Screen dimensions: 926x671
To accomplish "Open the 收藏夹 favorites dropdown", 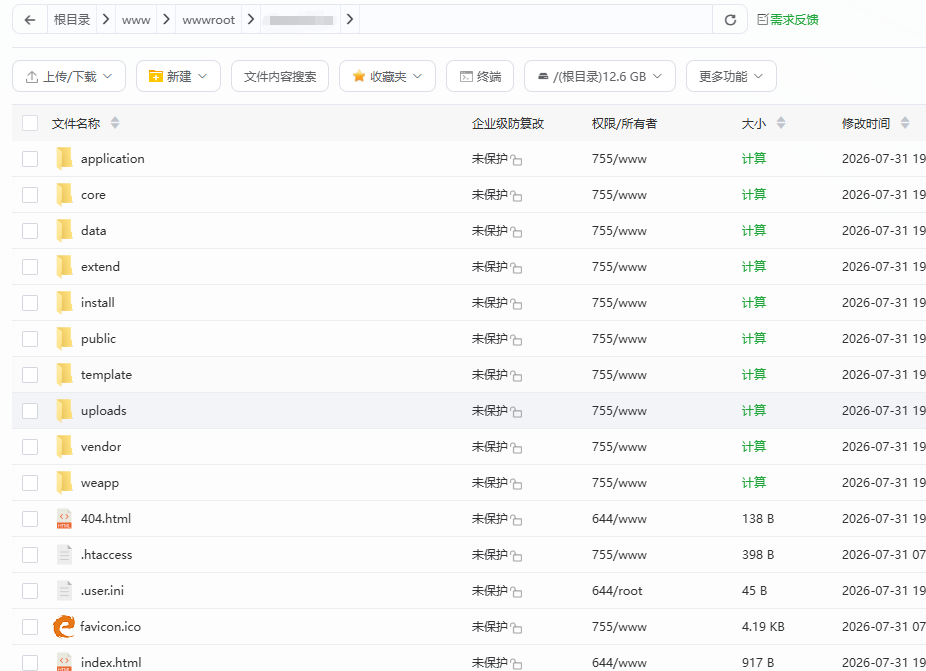I will [387, 76].
